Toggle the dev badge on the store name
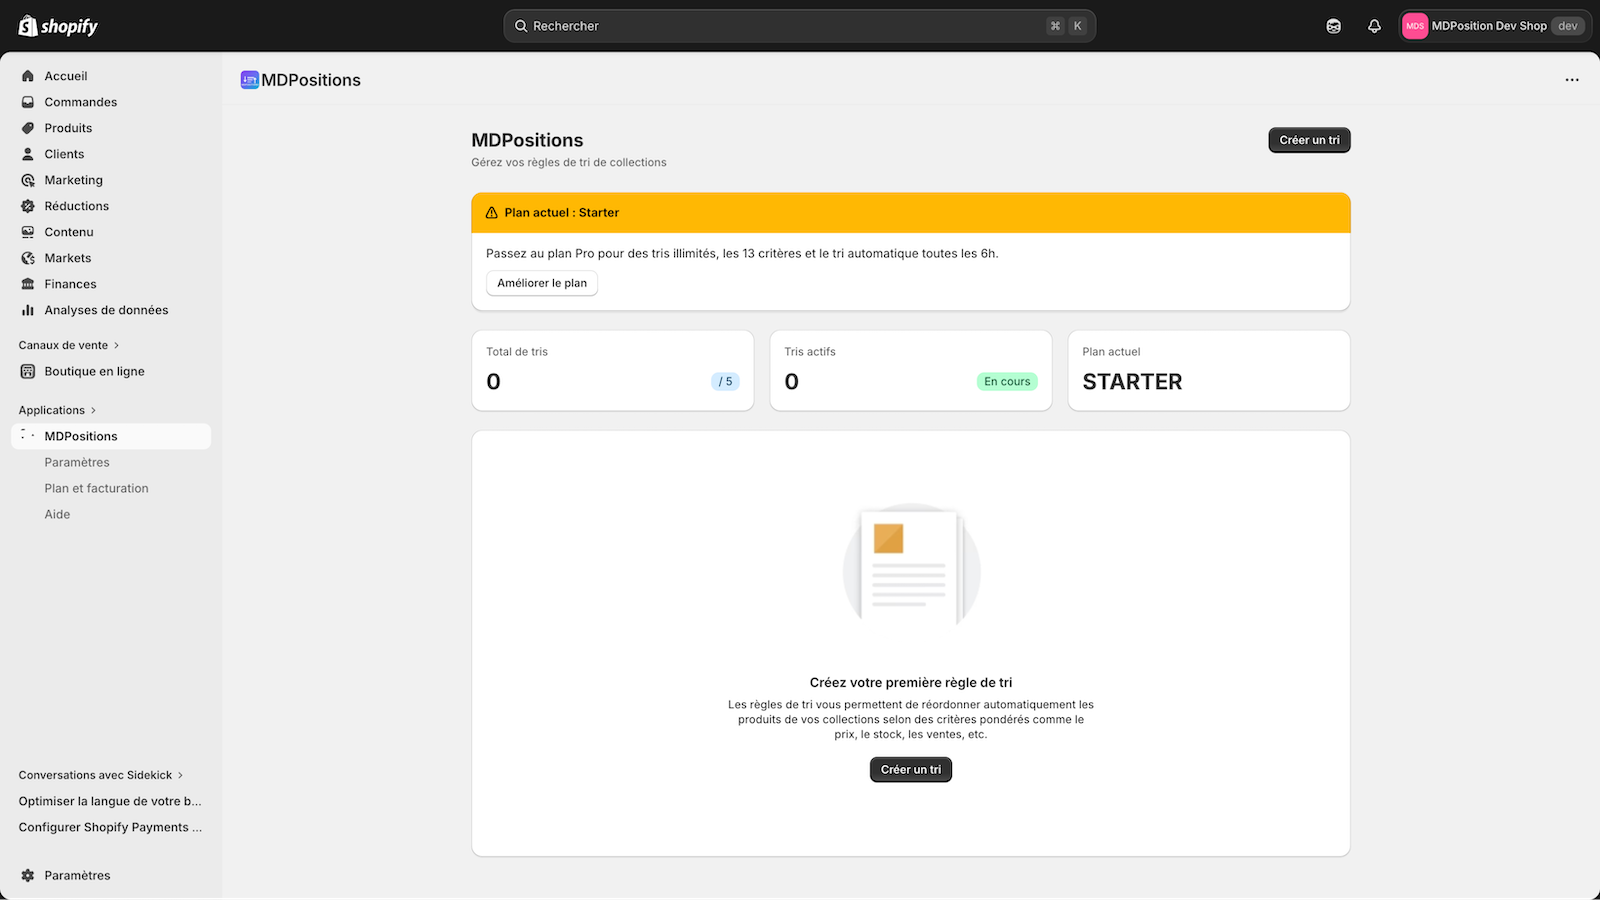 point(1566,25)
